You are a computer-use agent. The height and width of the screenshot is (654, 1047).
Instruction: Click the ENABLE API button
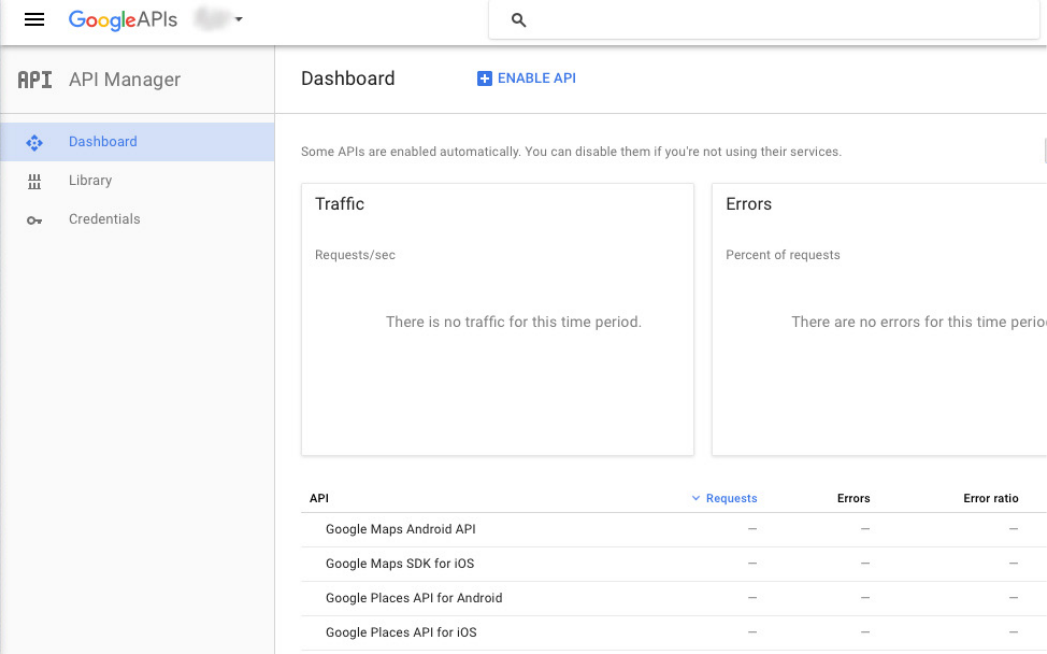click(x=526, y=78)
